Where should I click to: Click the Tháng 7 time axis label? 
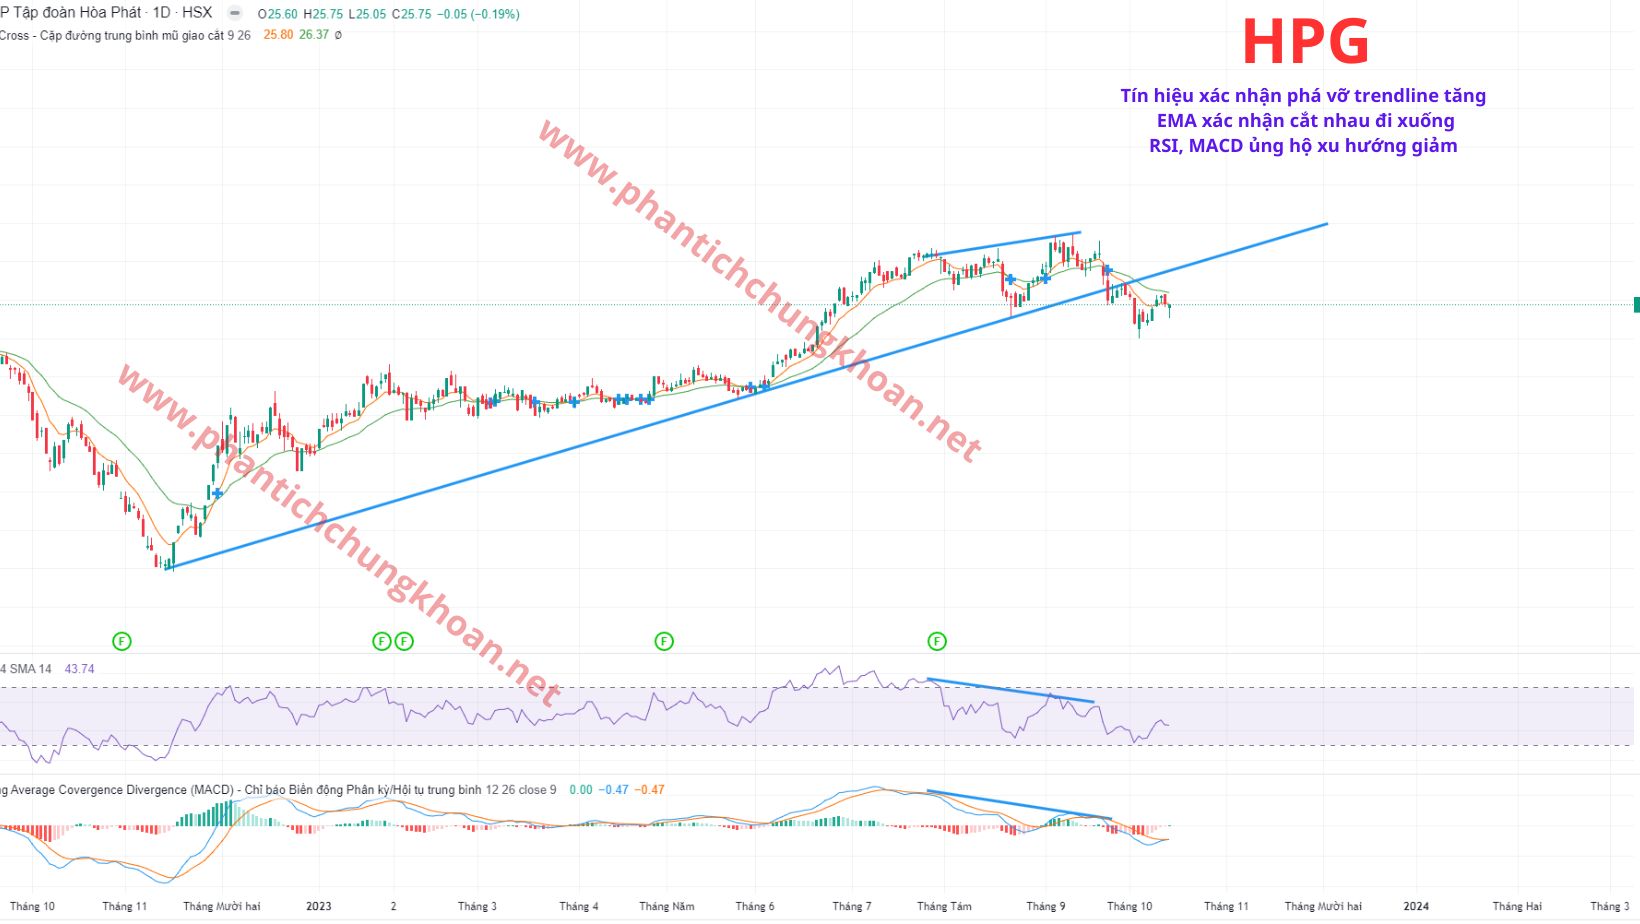852,906
